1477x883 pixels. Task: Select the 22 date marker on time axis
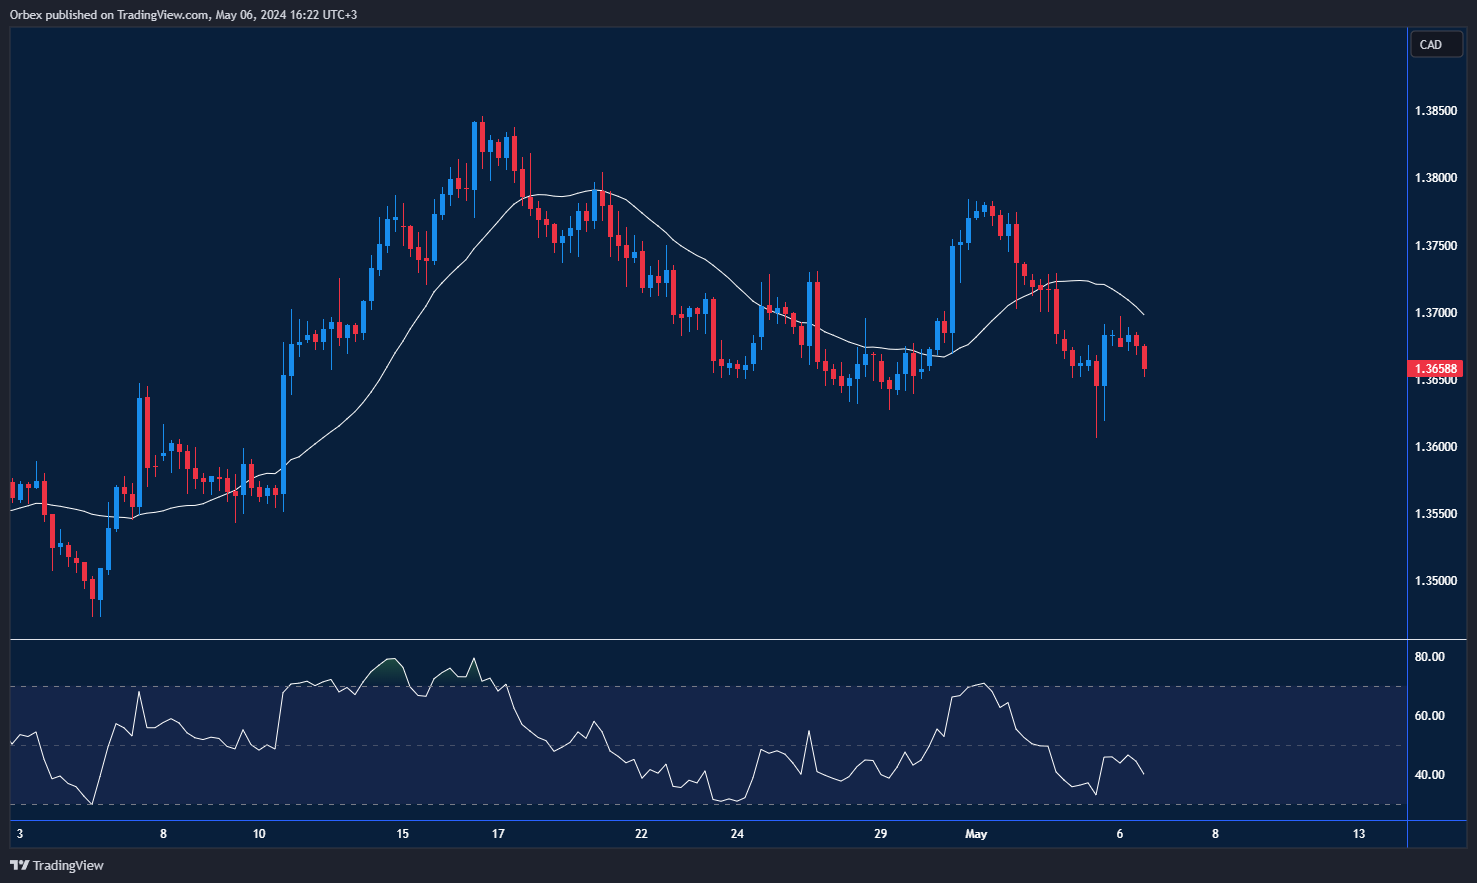pyautogui.click(x=641, y=834)
